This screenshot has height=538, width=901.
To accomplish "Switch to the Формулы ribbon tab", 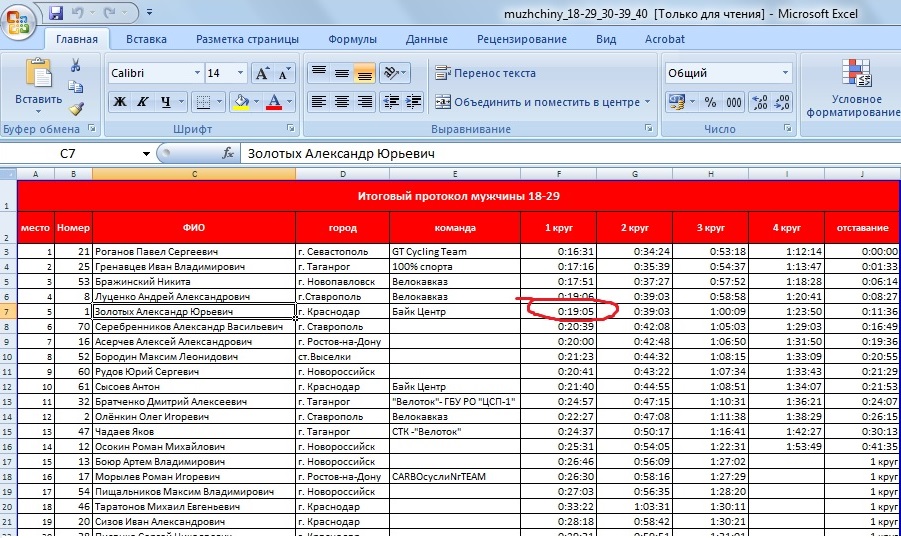I will click(352, 39).
